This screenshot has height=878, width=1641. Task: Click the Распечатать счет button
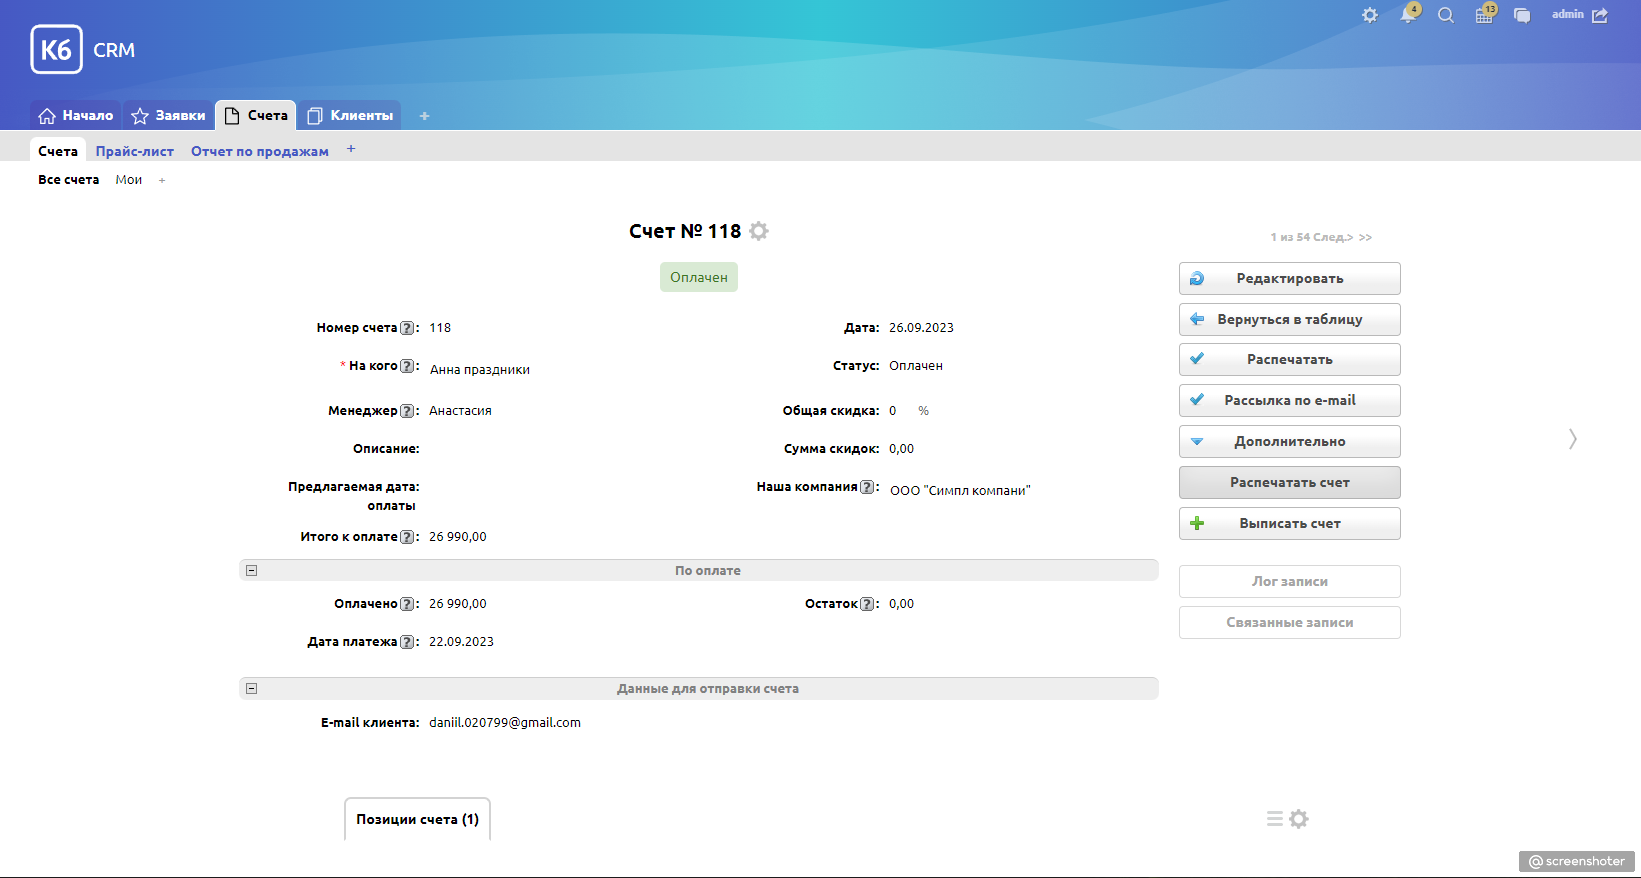click(x=1290, y=482)
